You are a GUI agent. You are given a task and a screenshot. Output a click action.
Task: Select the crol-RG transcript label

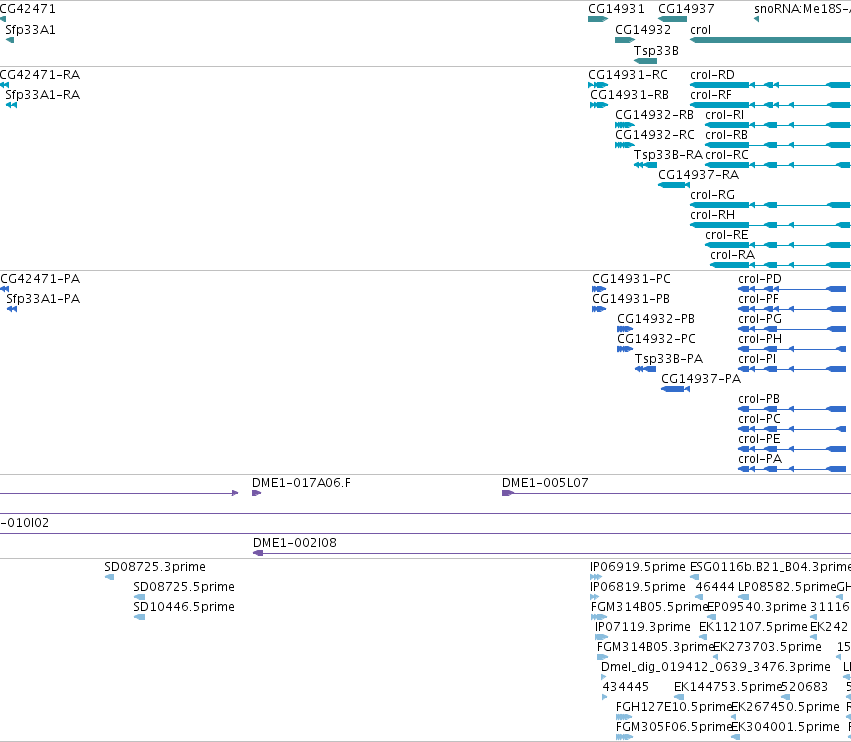tap(712, 195)
